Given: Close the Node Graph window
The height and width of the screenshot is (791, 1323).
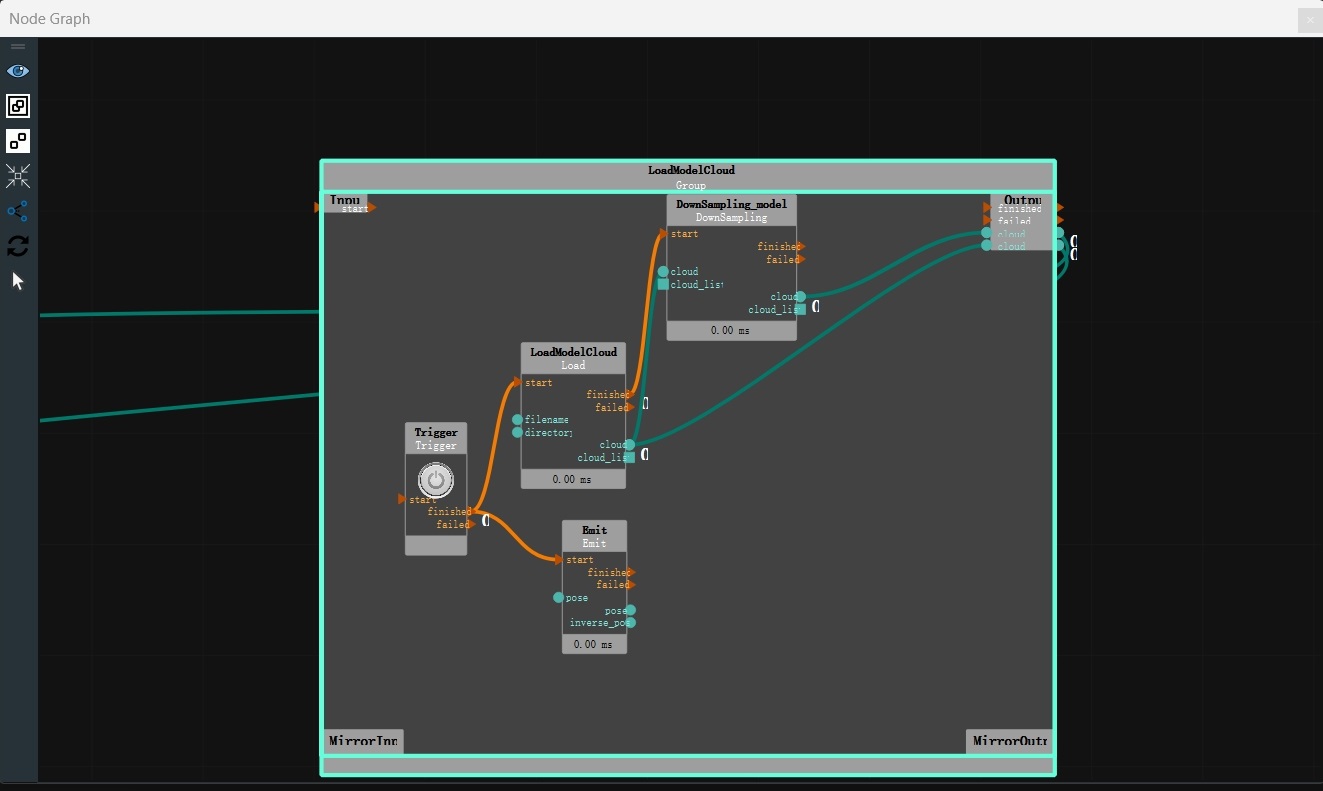Looking at the screenshot, I should tap(1309, 19).
